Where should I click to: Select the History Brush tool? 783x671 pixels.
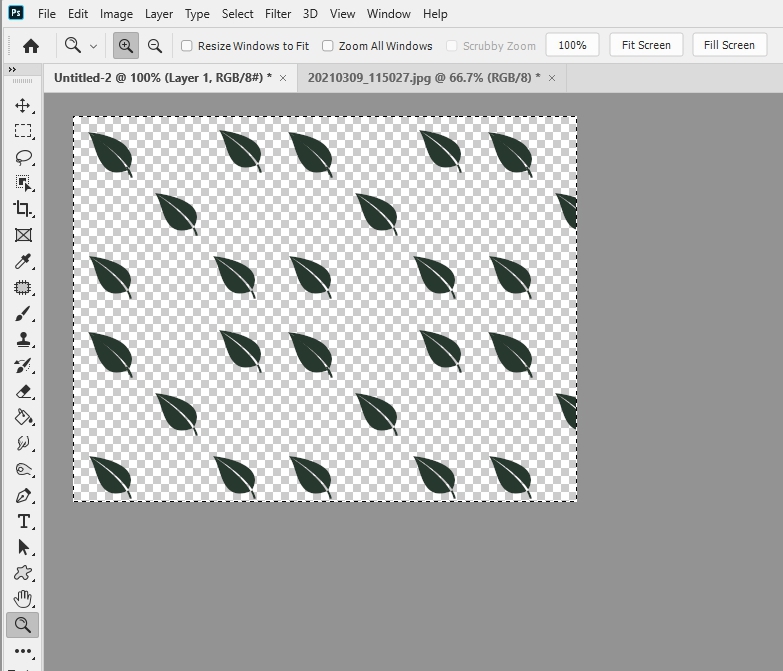22,366
